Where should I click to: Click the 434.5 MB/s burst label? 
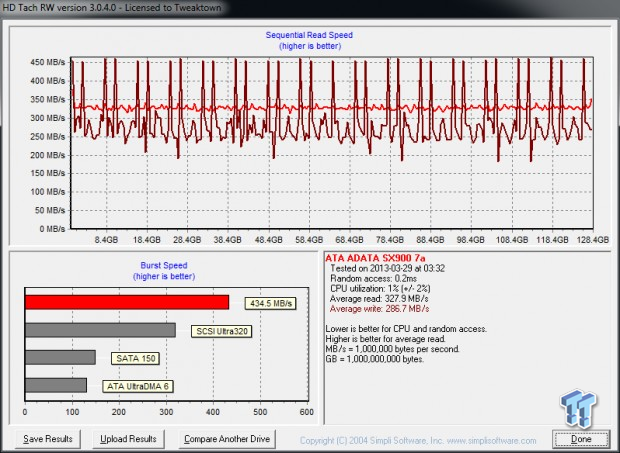click(270, 304)
